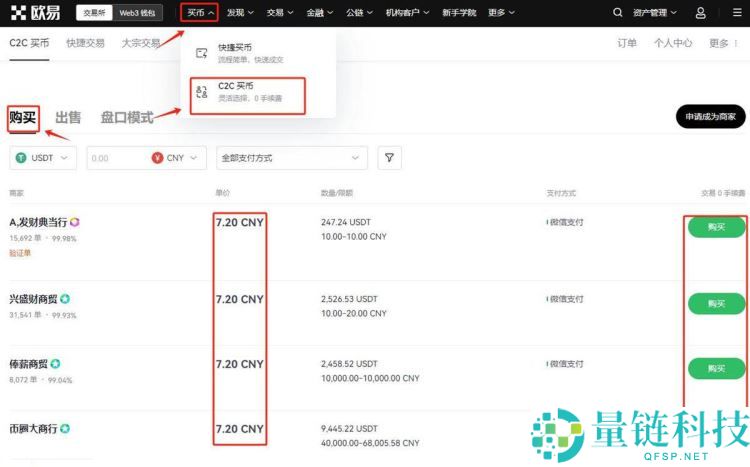This screenshot has width=750, height=467.
Task: Click 购买 button for A,发财典当行
Action: tap(717, 227)
